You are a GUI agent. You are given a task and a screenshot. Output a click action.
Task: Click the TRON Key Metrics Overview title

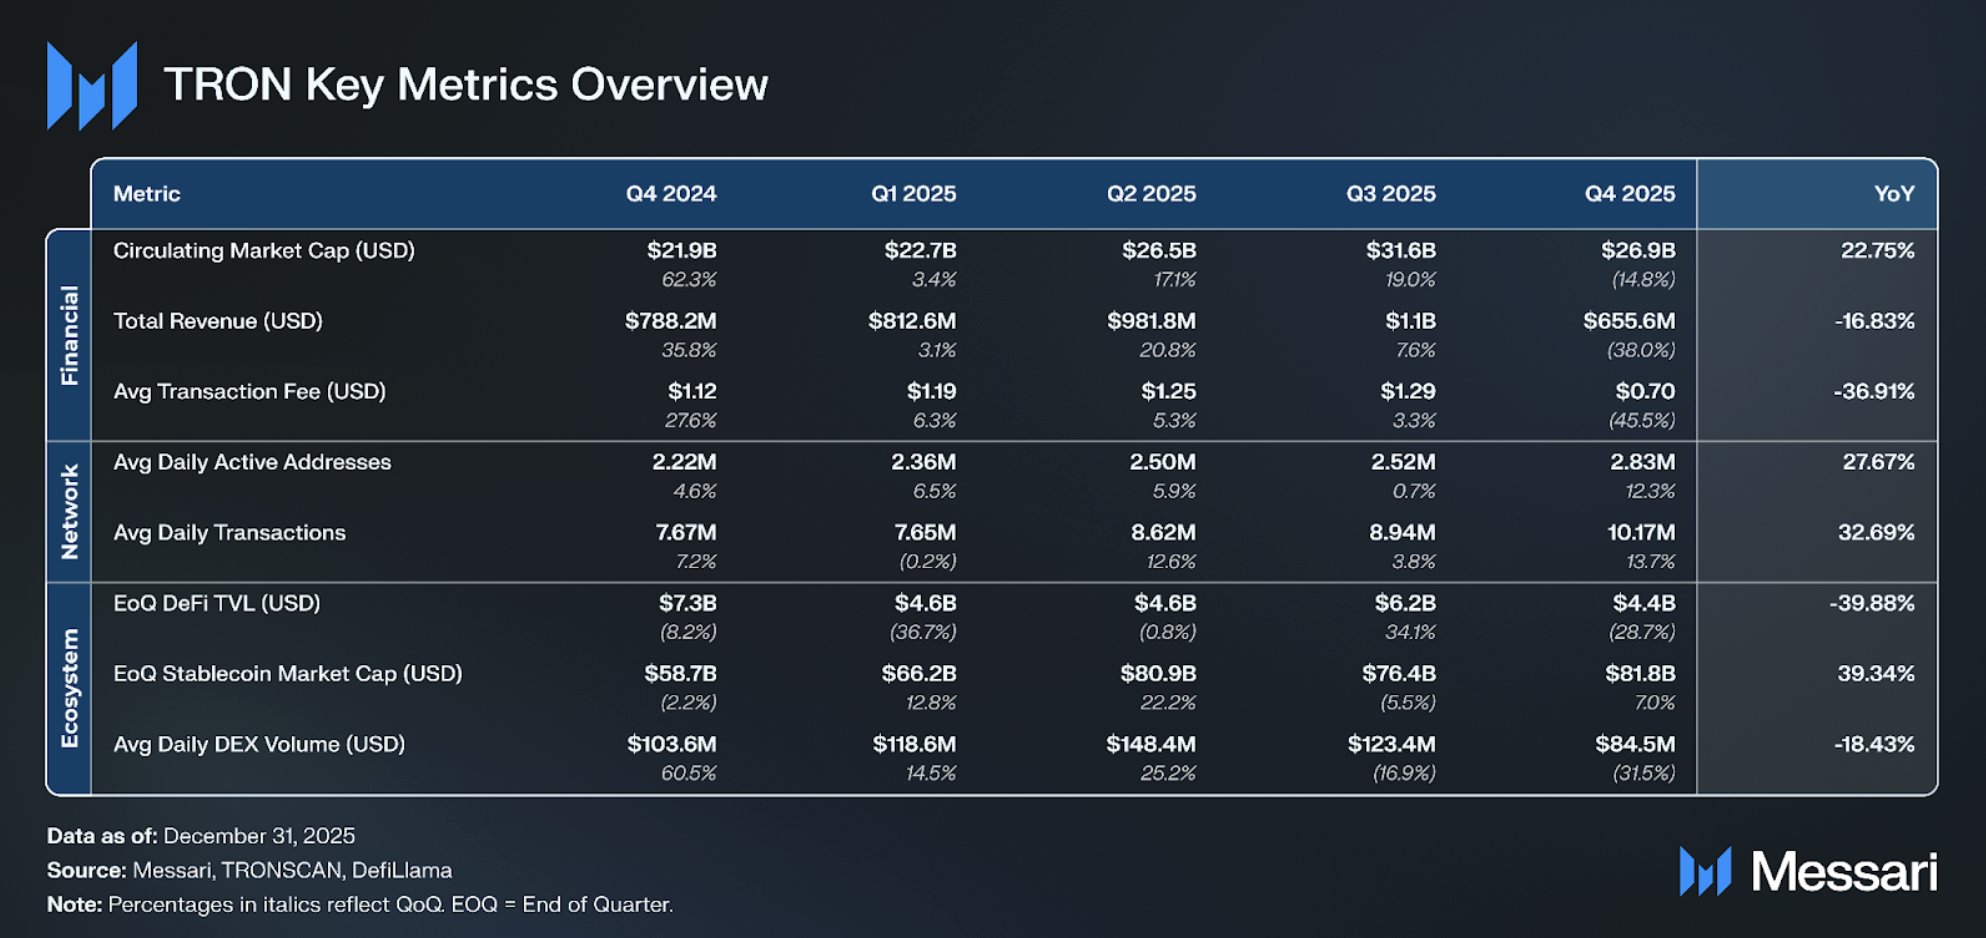pyautogui.click(x=466, y=85)
